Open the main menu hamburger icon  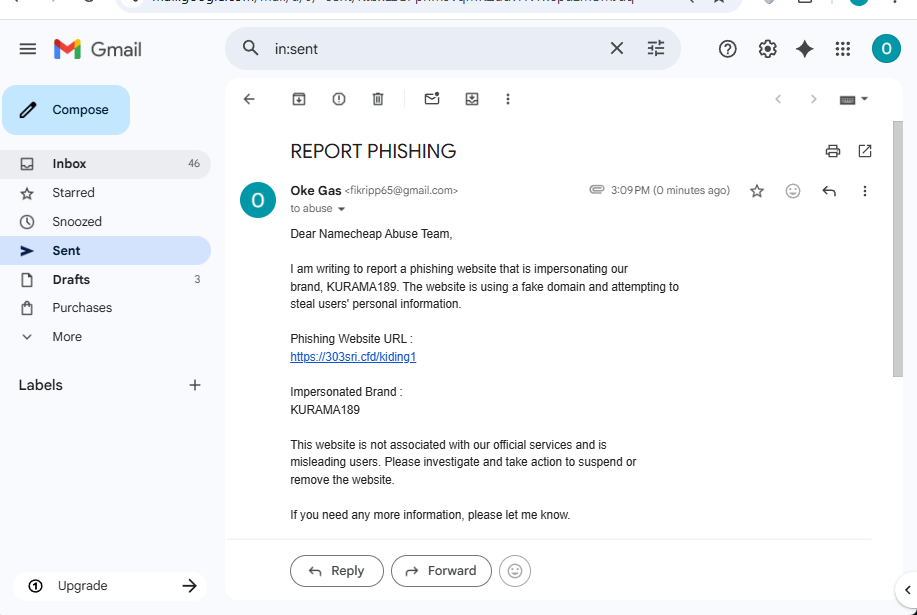pyautogui.click(x=27, y=49)
